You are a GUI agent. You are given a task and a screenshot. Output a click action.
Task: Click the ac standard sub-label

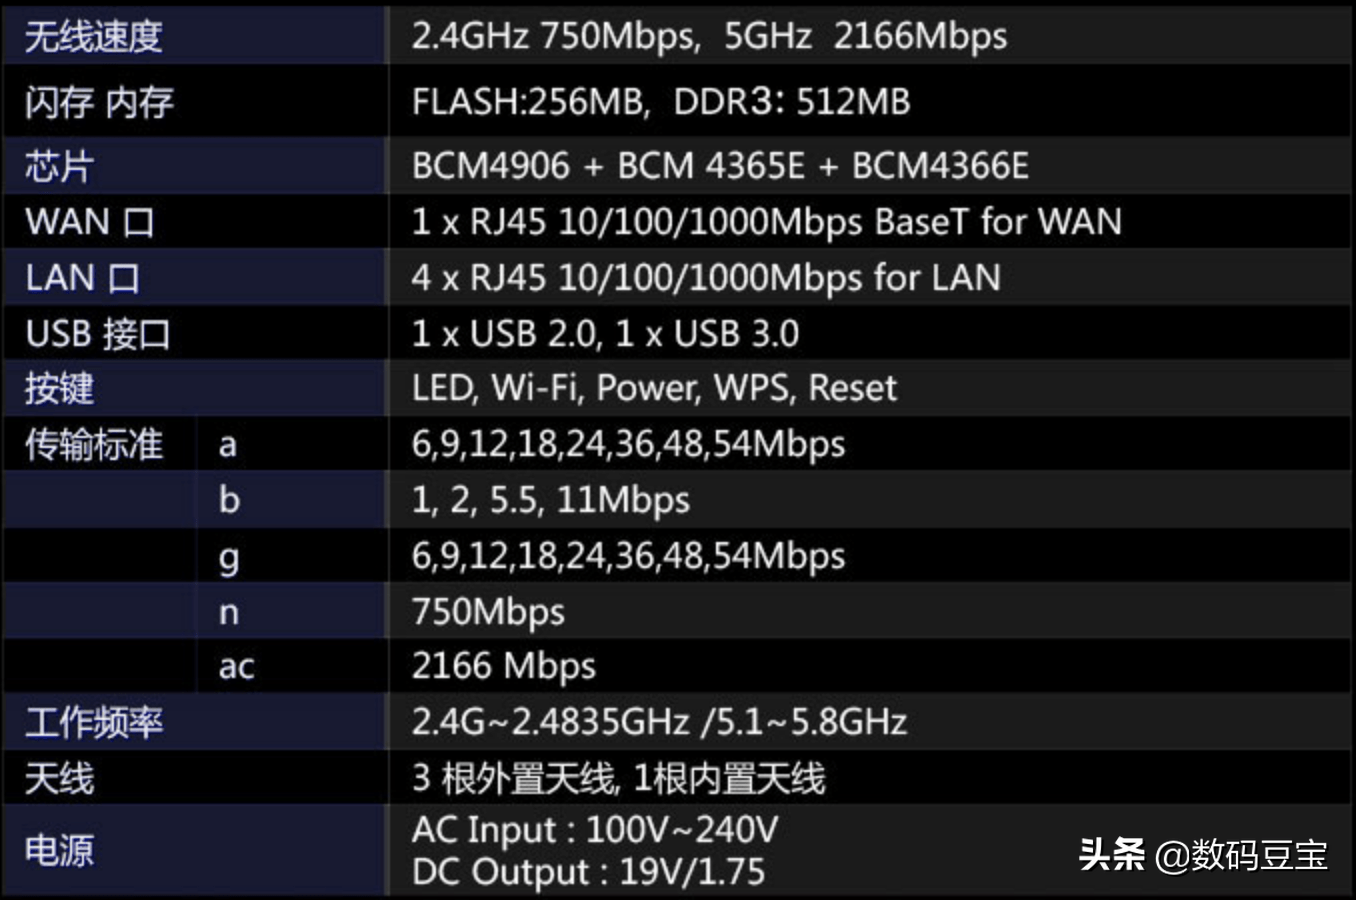pos(236,667)
